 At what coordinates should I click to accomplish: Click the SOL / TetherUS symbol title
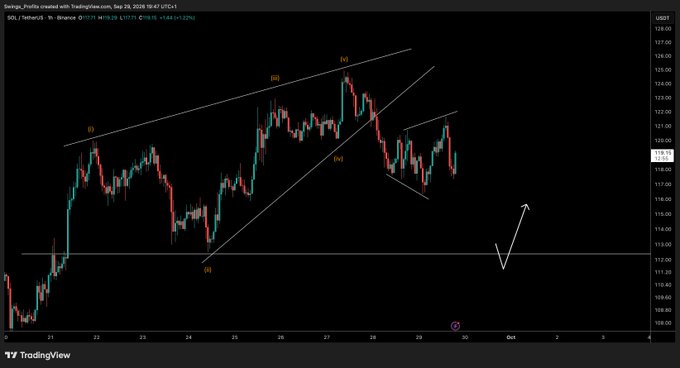point(25,18)
